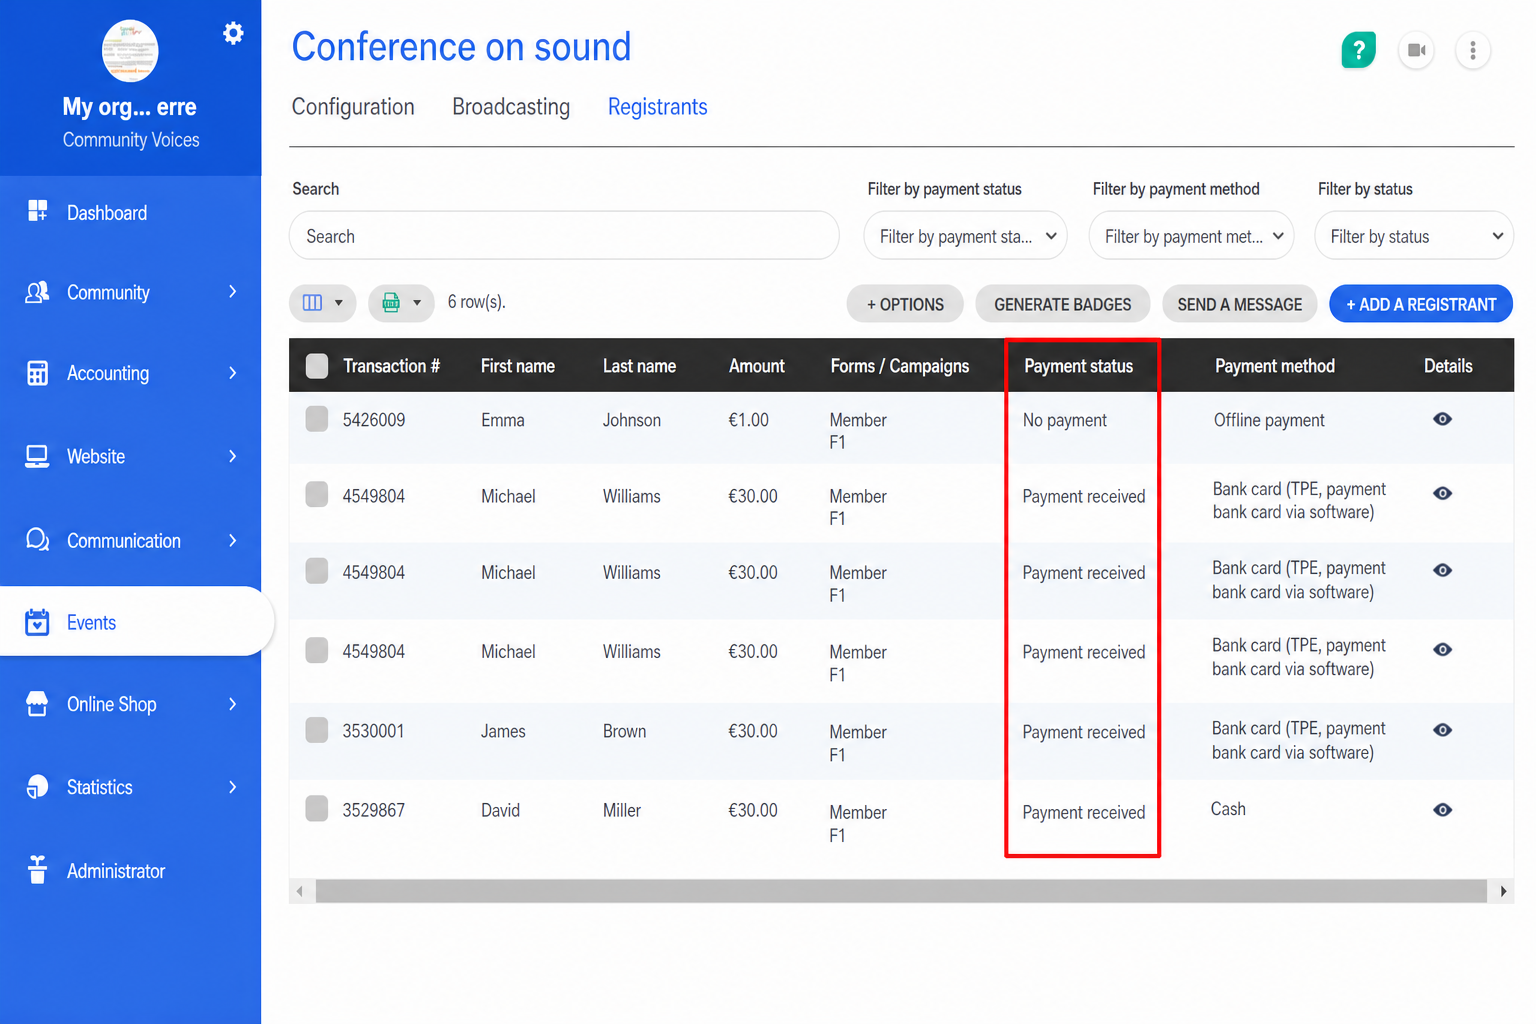Open the Filter by payment status dropdown
1536x1024 pixels.
pos(966,236)
